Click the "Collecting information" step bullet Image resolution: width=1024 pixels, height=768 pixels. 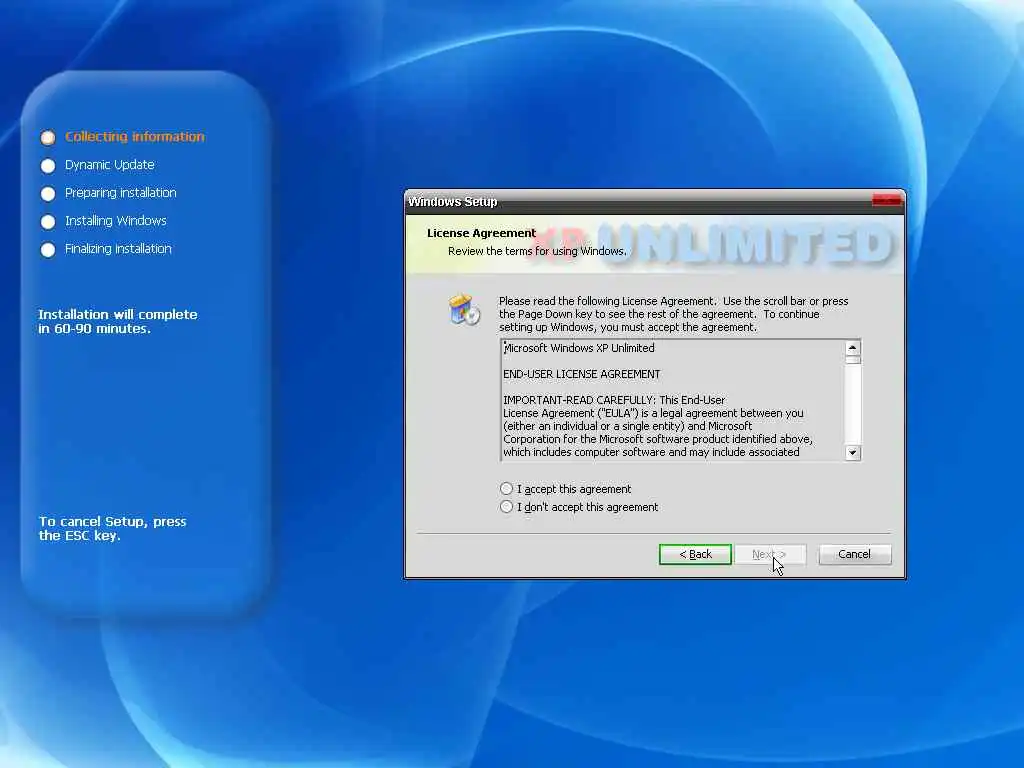coord(48,138)
